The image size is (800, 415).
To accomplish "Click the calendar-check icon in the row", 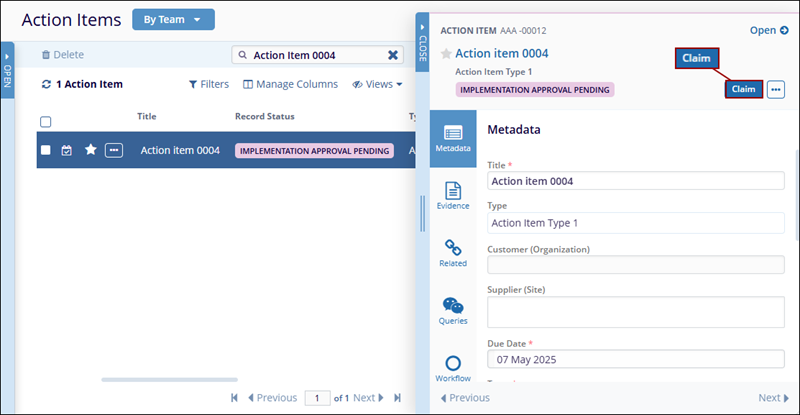I will tap(67, 150).
